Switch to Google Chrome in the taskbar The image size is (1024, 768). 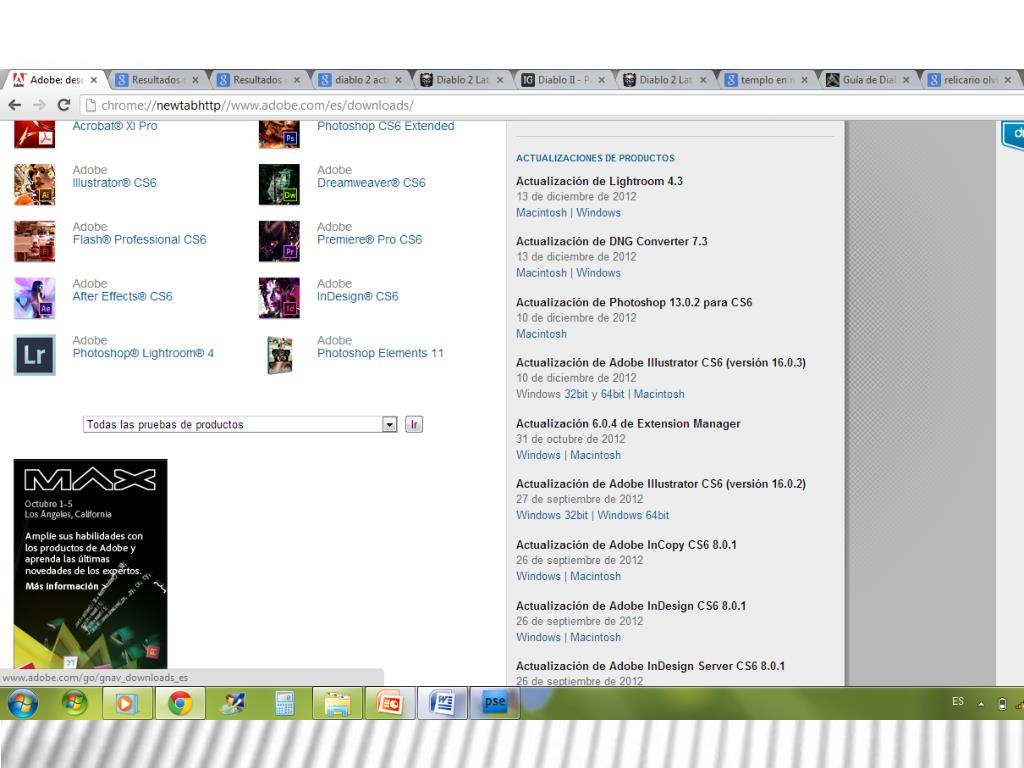coord(180,703)
